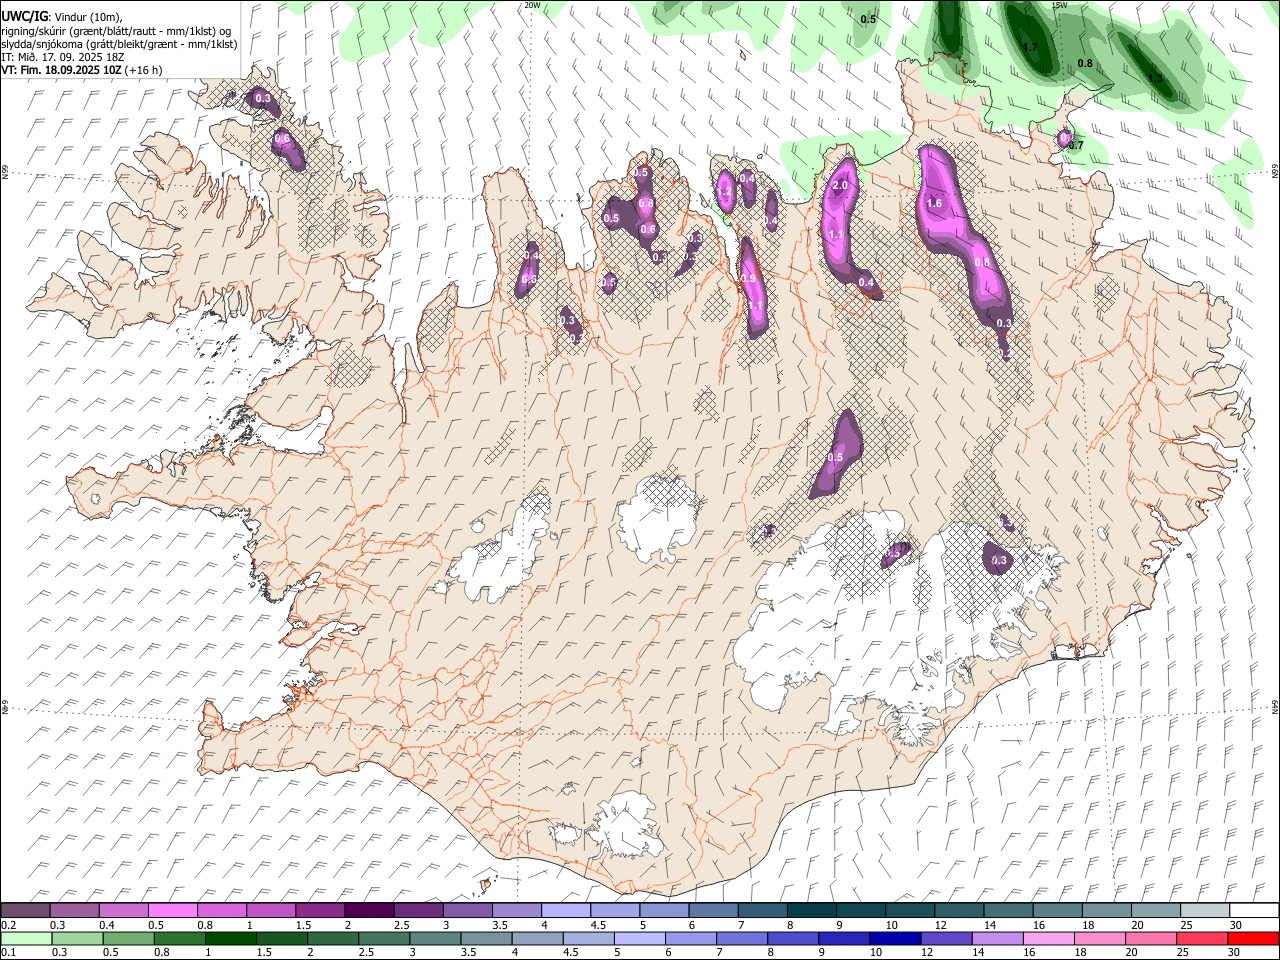Click the (+16 h) forecast offset

[144, 70]
